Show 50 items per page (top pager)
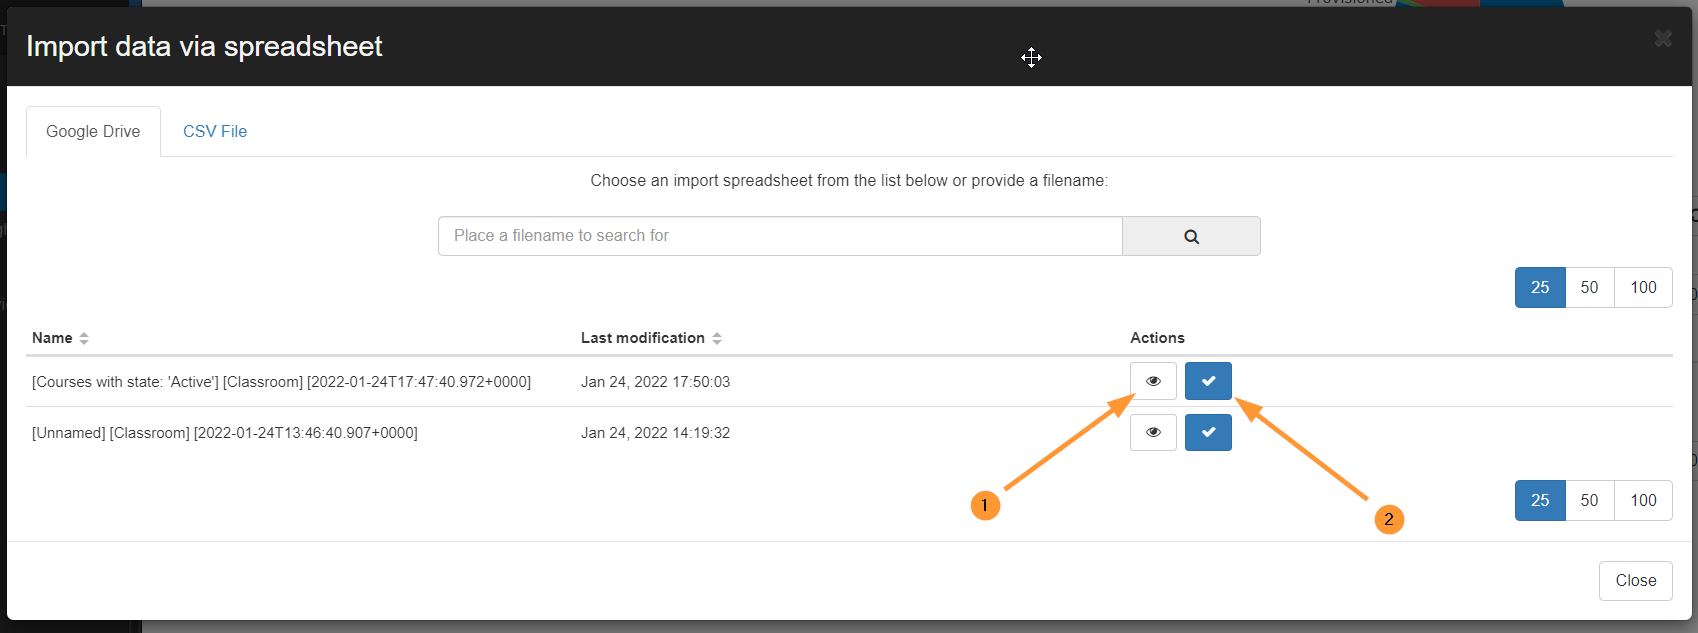 pyautogui.click(x=1589, y=287)
